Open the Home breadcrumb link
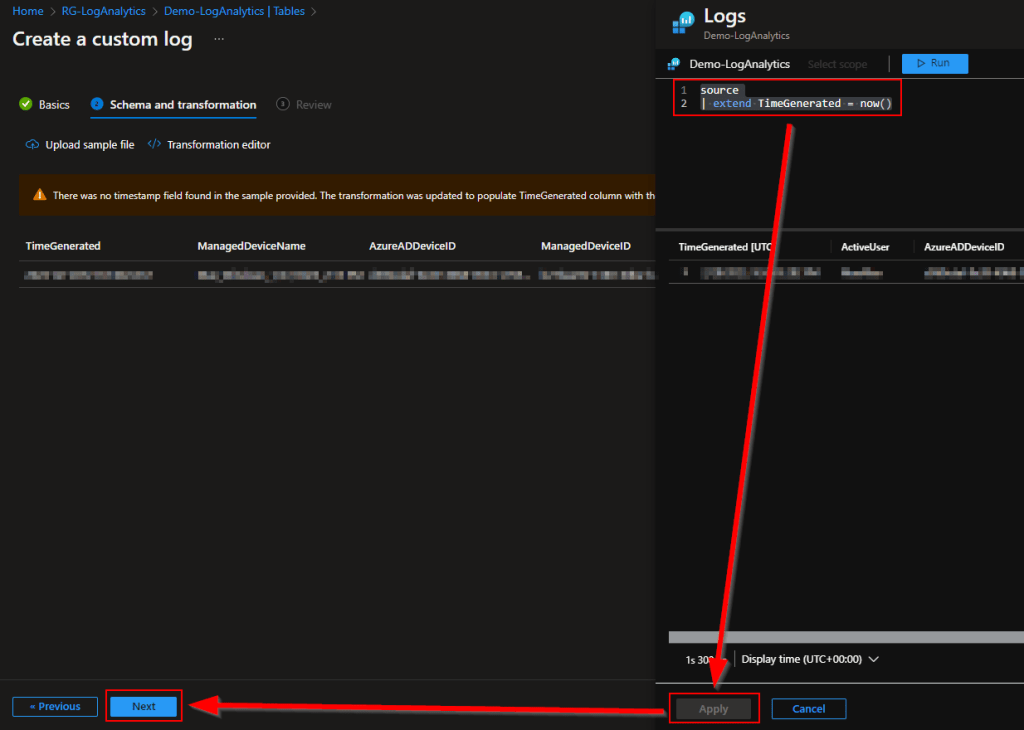Image resolution: width=1024 pixels, height=730 pixels. tap(27, 11)
